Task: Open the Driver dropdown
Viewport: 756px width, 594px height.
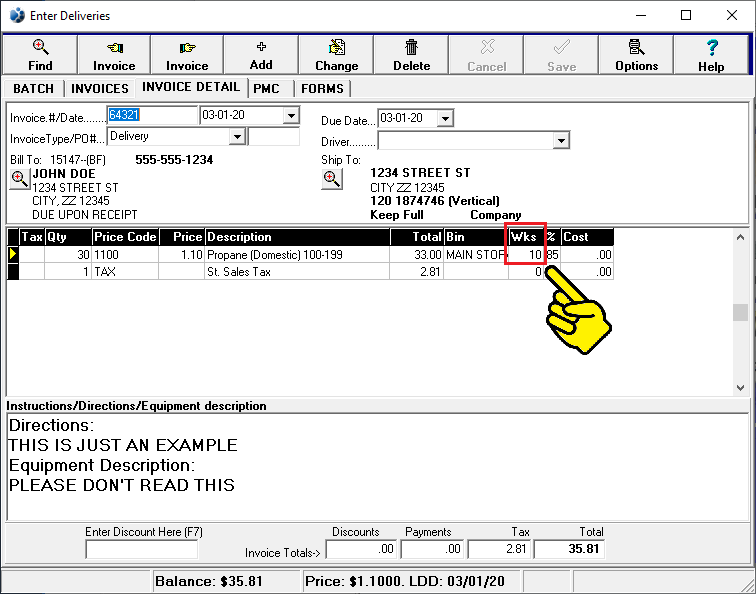Action: coord(561,141)
